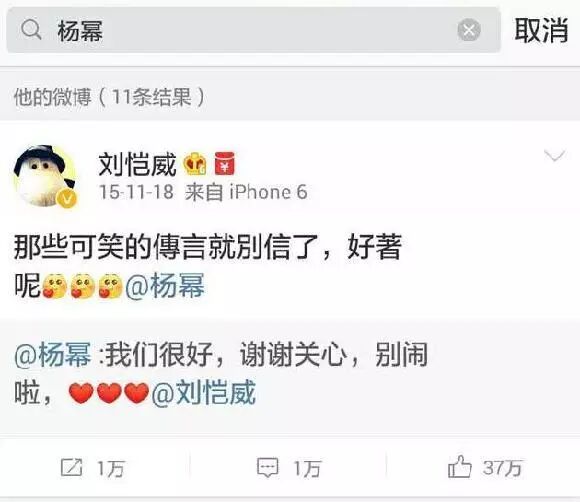Focus the search box containing 杨幂
Screen dimensions: 580x502
[x=253, y=30]
